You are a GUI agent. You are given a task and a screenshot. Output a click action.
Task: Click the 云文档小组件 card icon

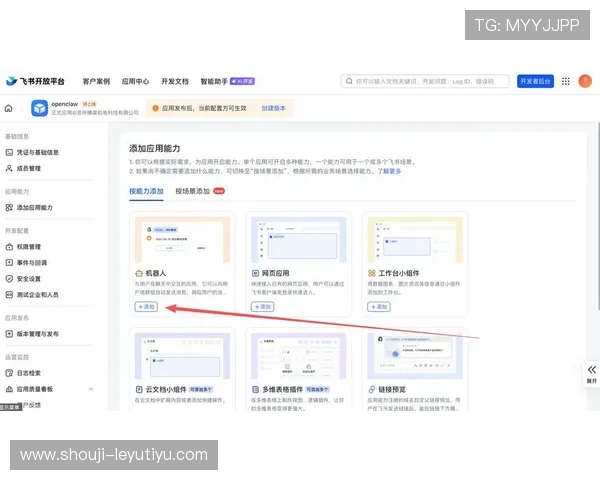pyautogui.click(x=139, y=389)
